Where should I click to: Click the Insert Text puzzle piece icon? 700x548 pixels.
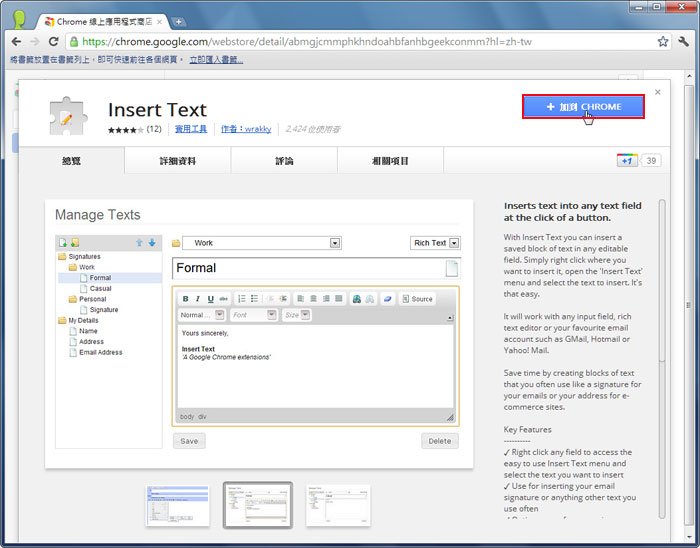point(68,116)
